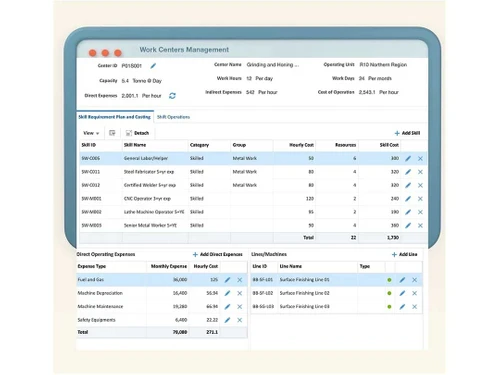Image resolution: width=500 pixels, height=375 pixels.
Task: Sort by the Hourly Cost skills column
Action: tap(301, 145)
